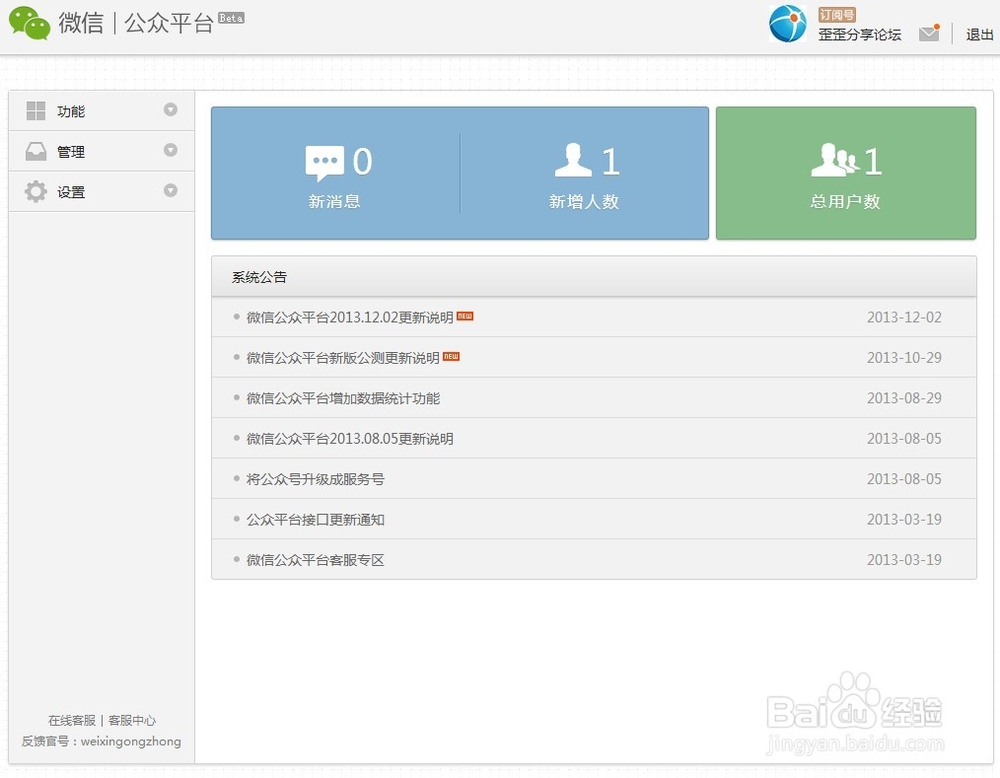Open 微信公众平台新版公测更新说明 announcement
Image resolution: width=1000 pixels, height=778 pixels.
coord(343,358)
